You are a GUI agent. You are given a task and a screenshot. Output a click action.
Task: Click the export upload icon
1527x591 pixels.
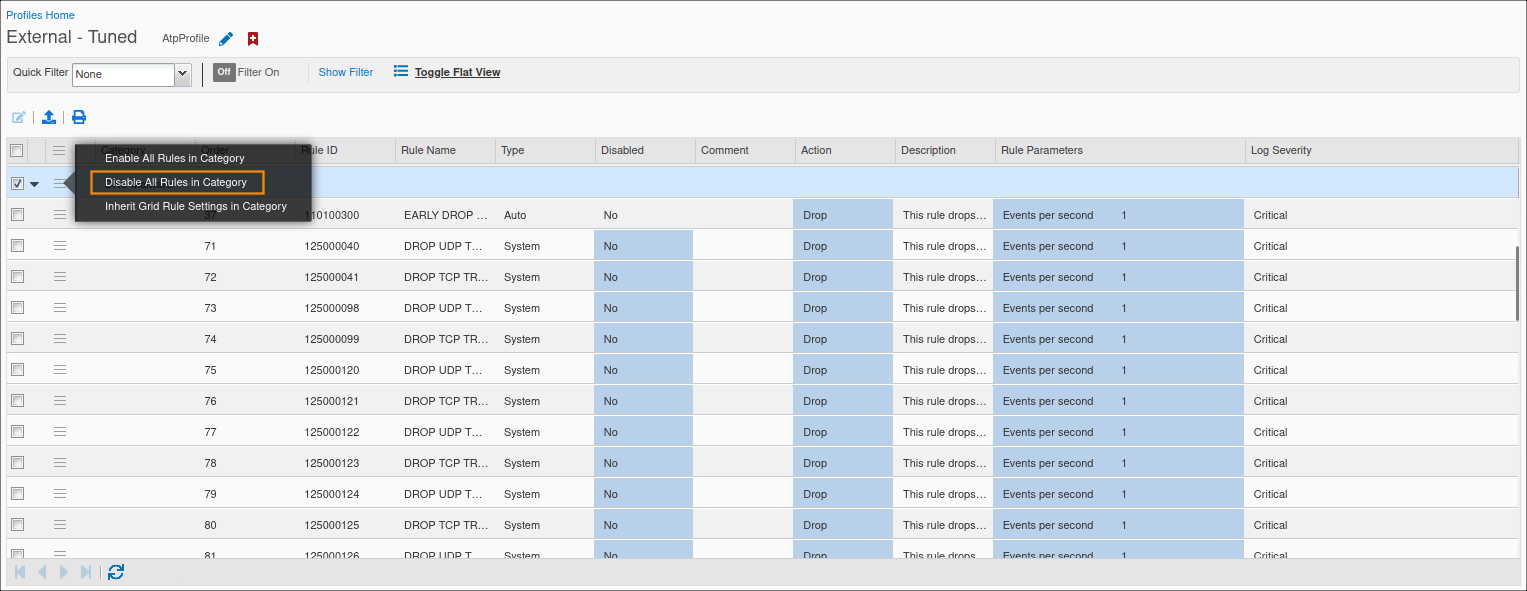(x=49, y=117)
